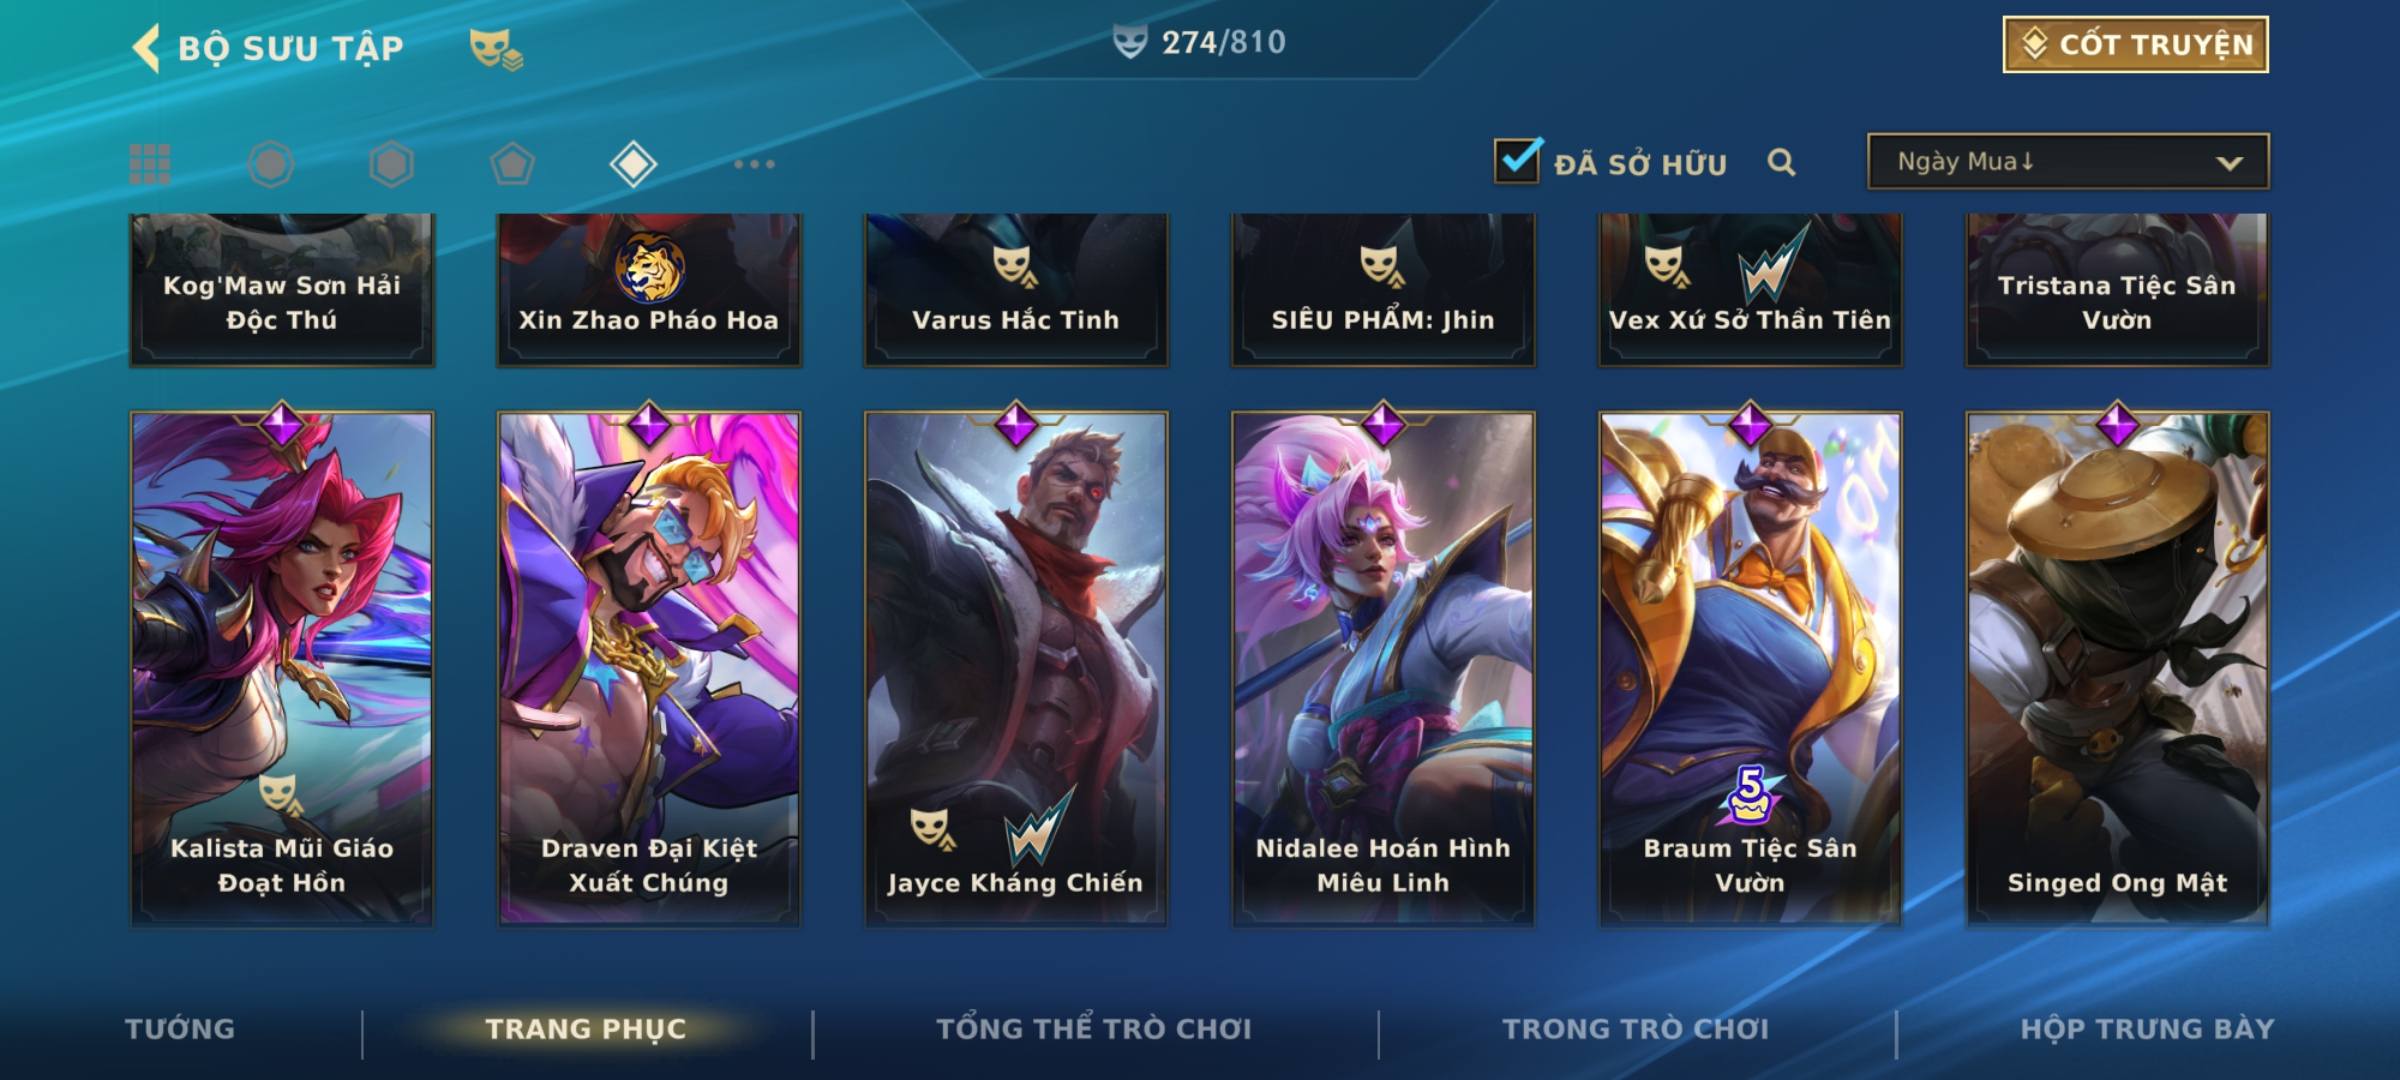
Task: Select the diamond rarity filter icon
Action: 633,164
